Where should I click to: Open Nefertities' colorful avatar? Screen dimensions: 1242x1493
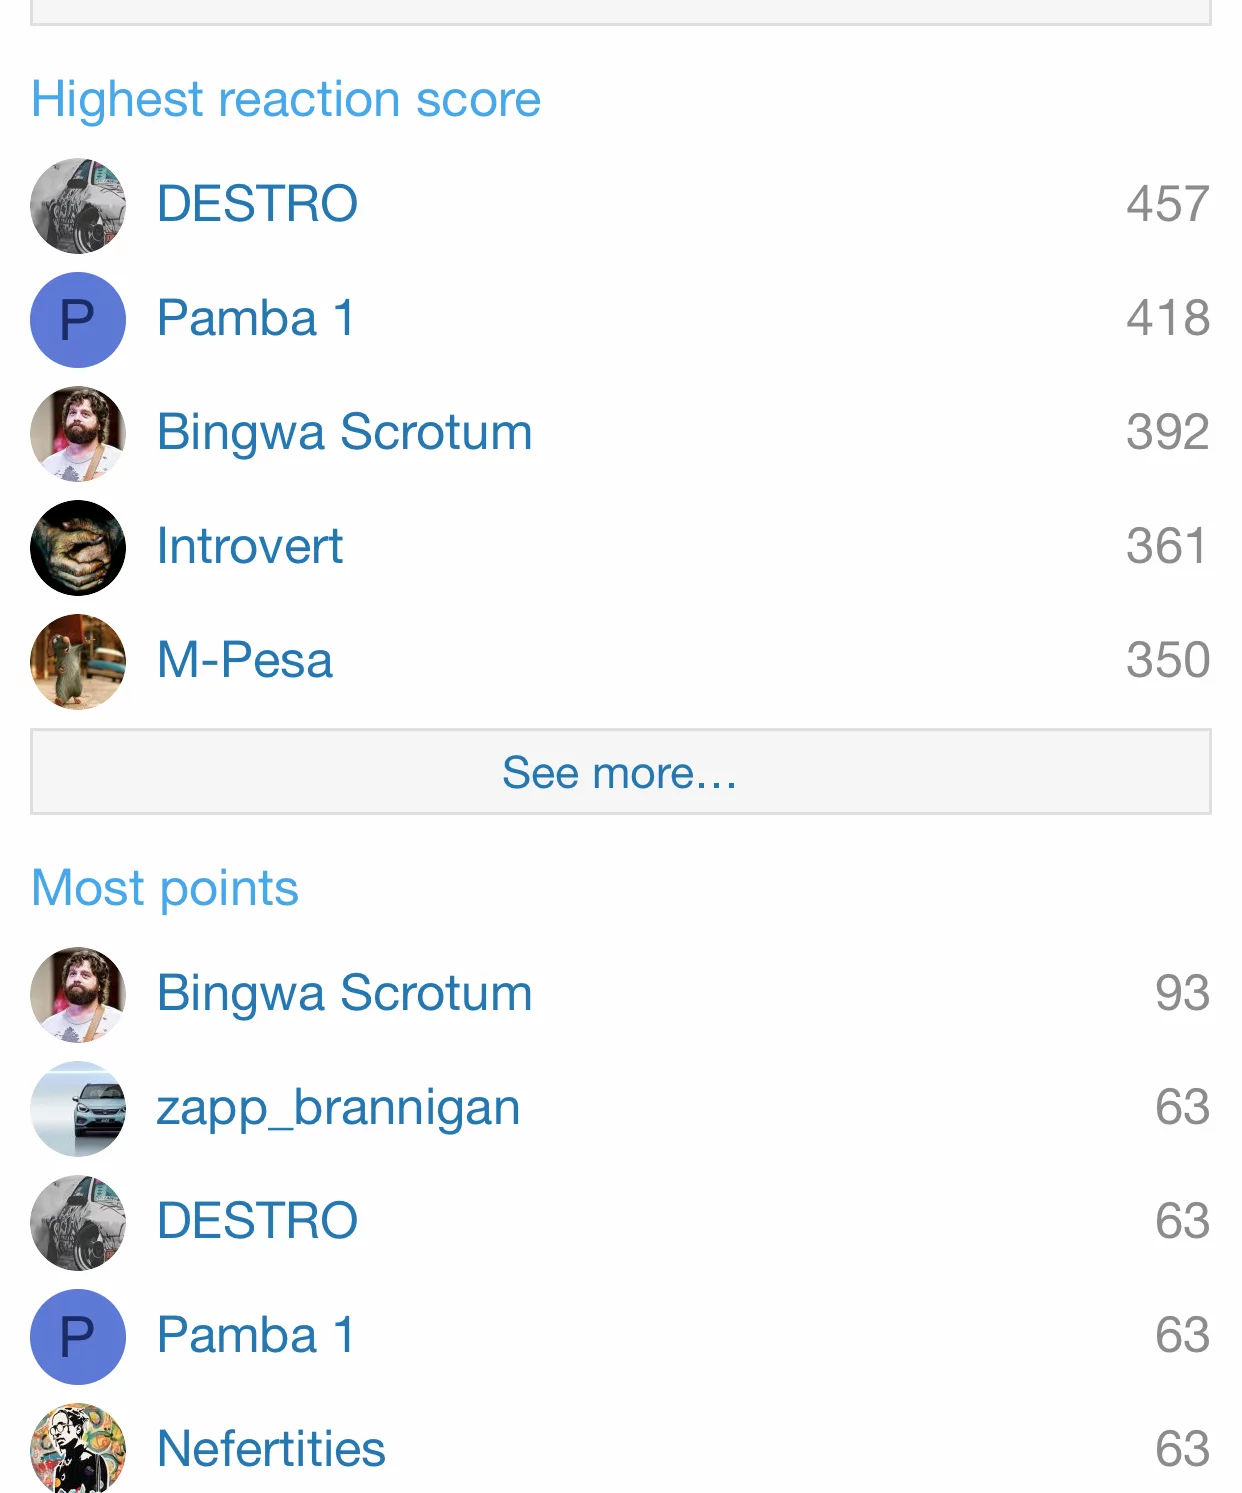point(78,1449)
